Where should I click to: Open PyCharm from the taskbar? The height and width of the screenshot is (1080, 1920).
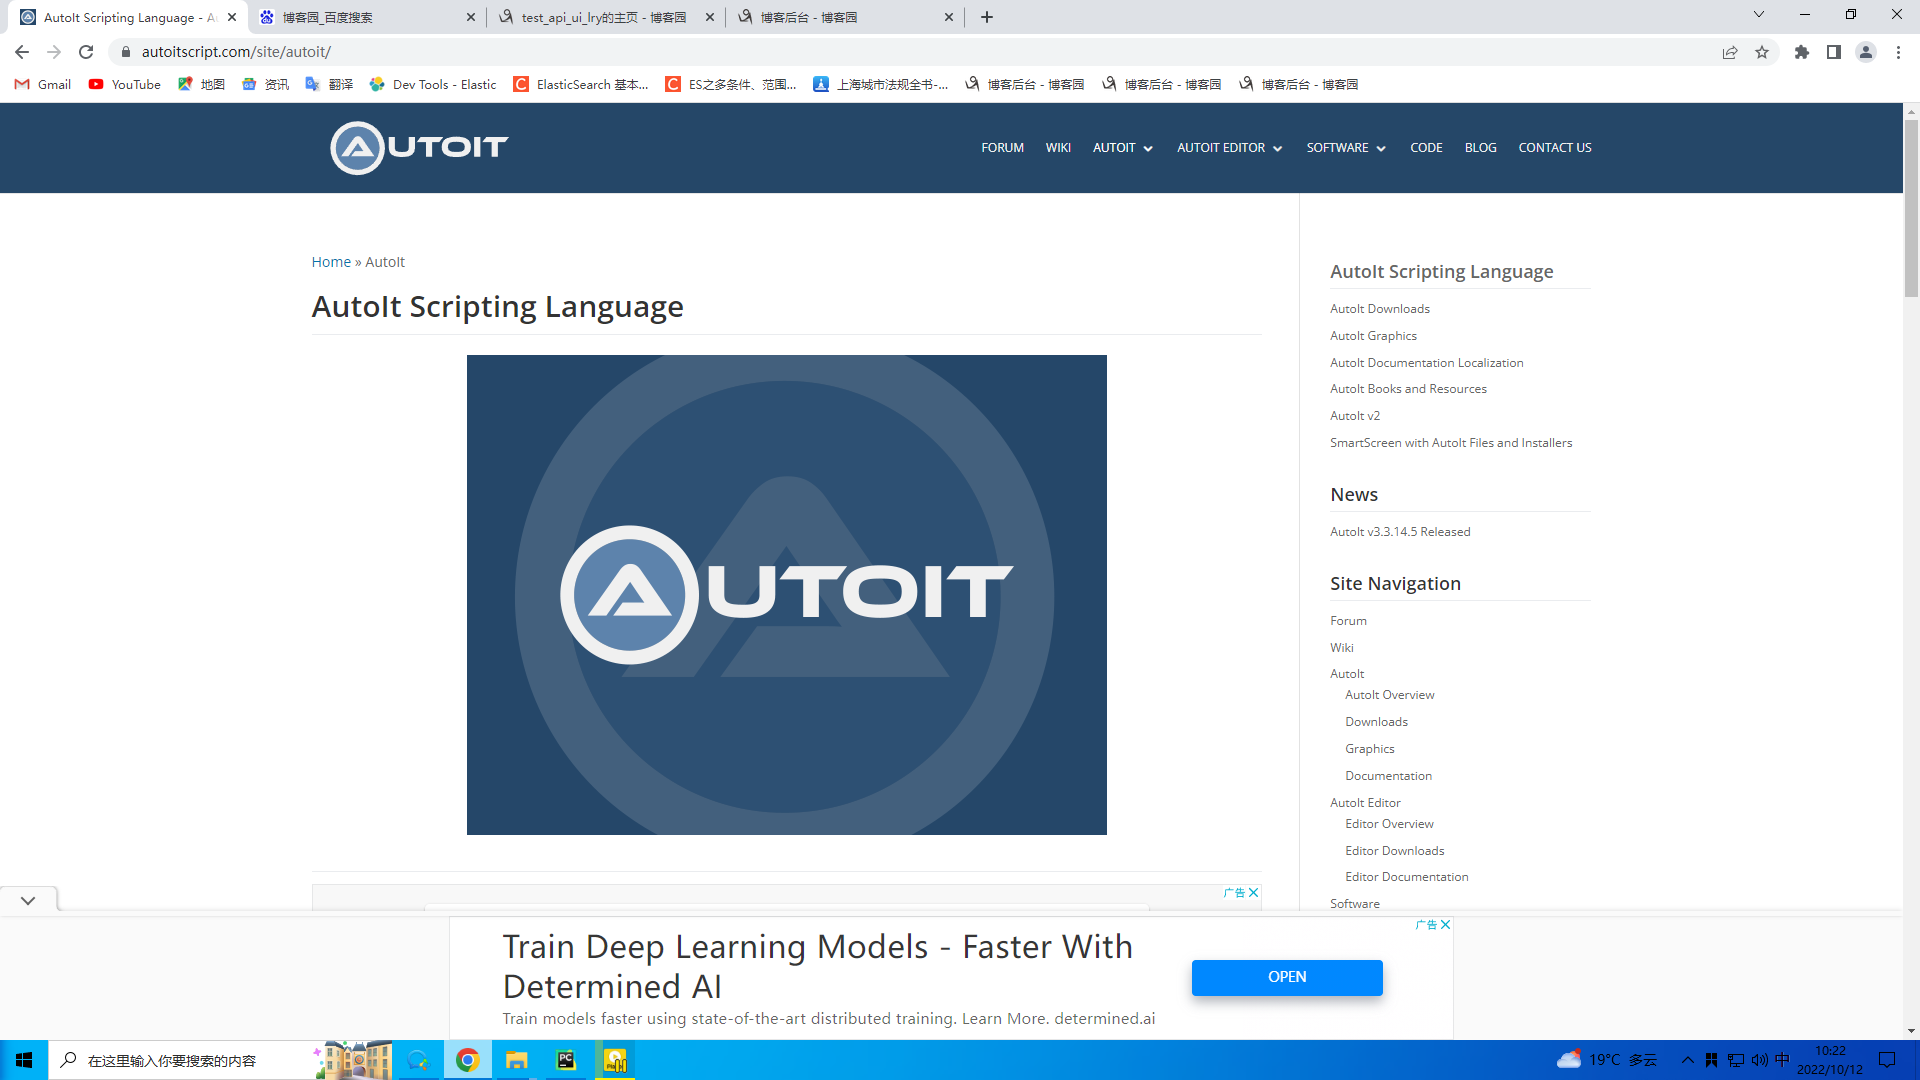(x=566, y=1060)
